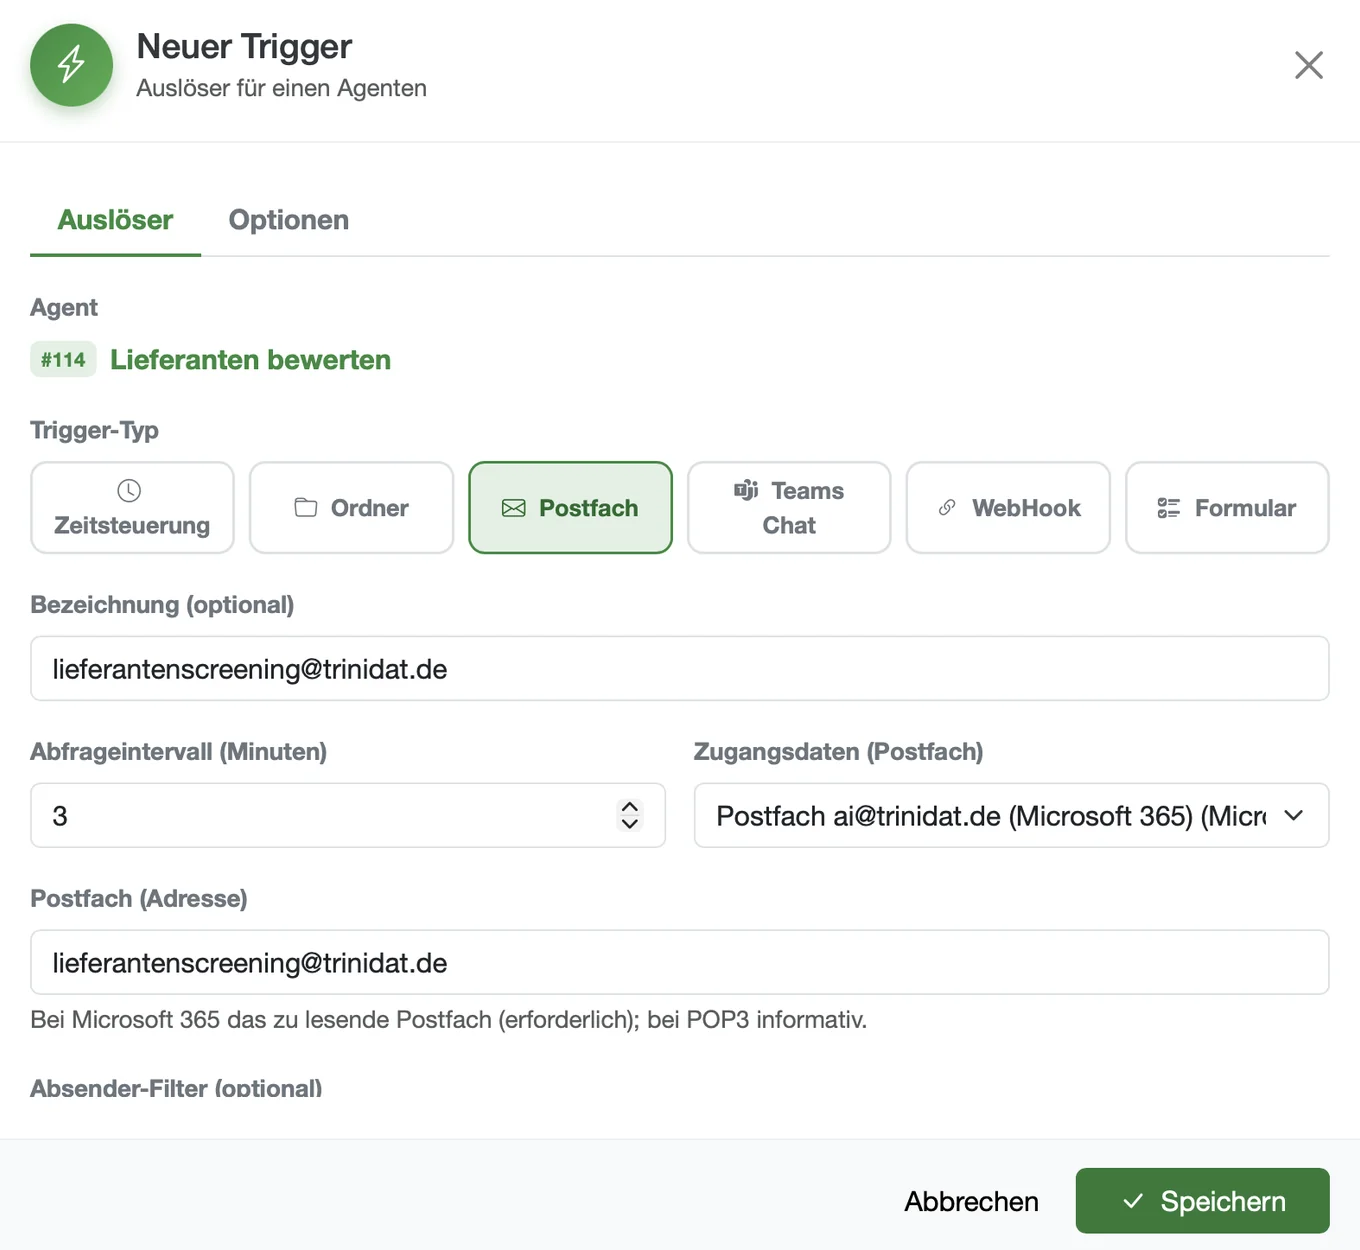1360x1250 pixels.
Task: Click the Teams logo icon
Action: point(746,490)
